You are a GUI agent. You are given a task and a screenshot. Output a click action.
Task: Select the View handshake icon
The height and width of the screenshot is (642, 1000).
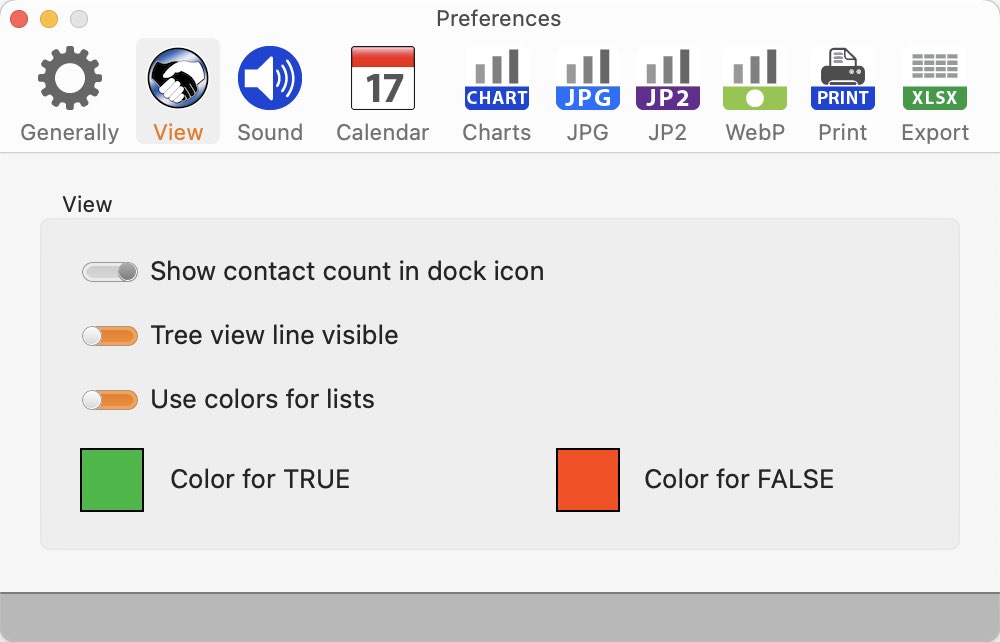(x=178, y=78)
